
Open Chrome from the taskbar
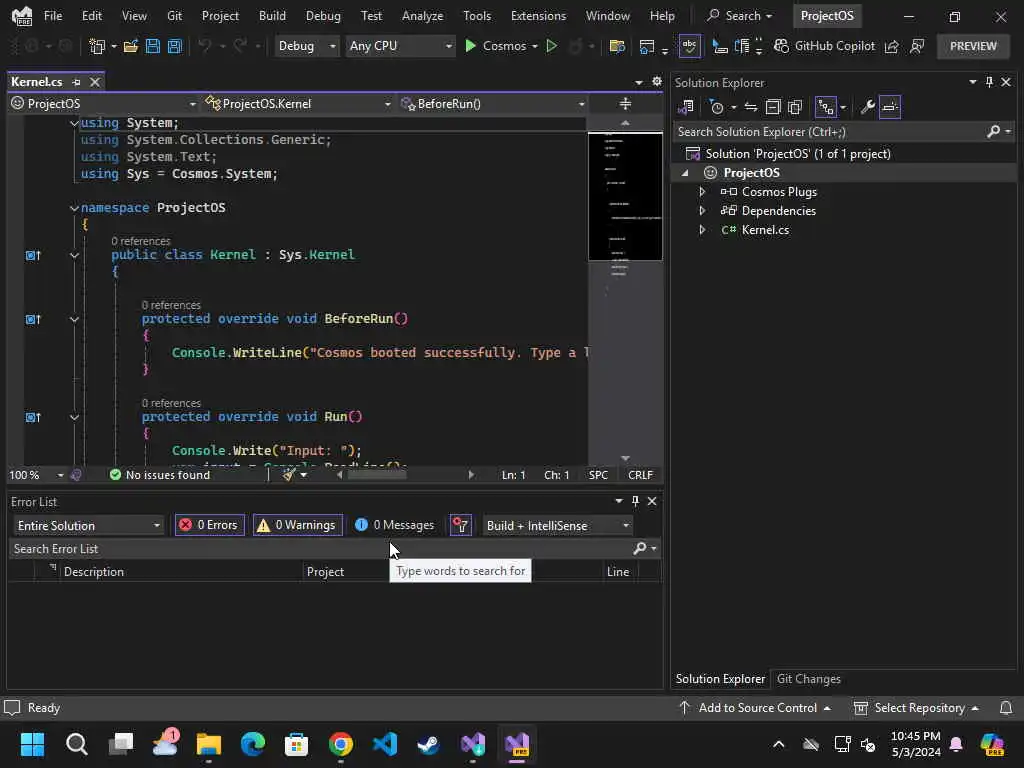click(341, 744)
